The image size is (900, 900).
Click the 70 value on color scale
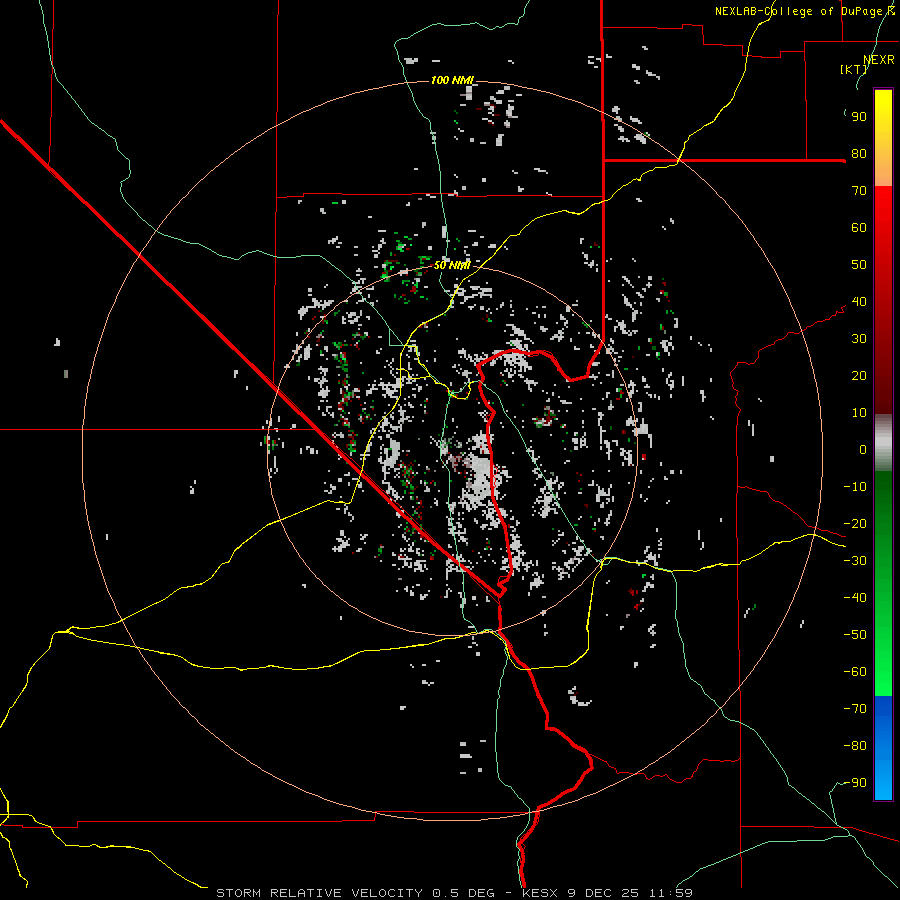coord(859,191)
